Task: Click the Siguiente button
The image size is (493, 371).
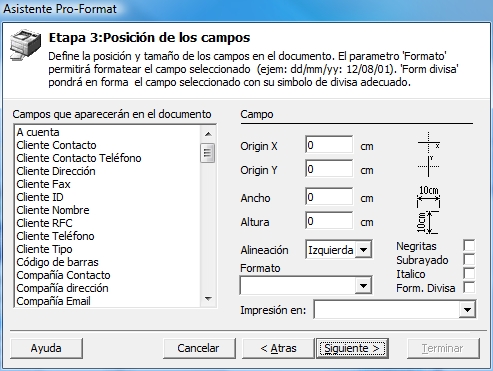Action: coord(352,348)
